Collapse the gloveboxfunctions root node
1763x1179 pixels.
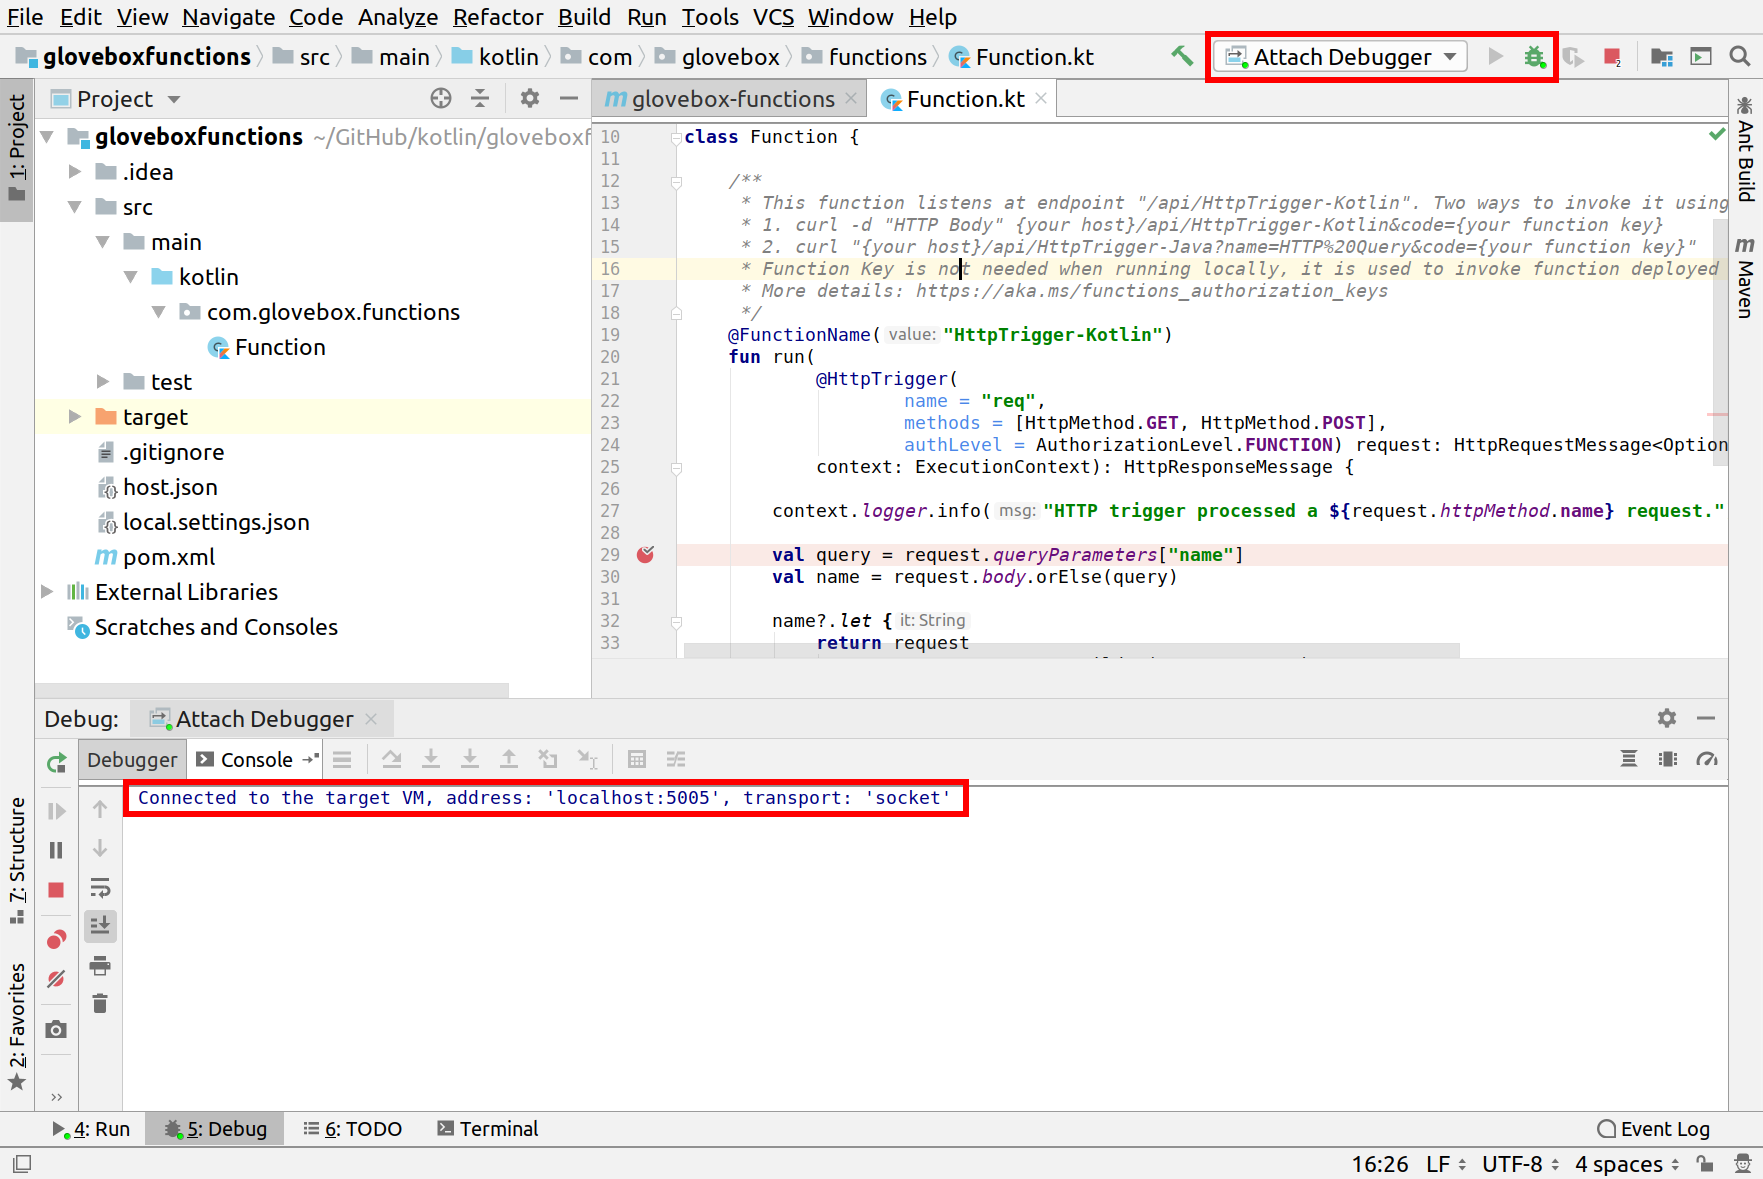47,136
